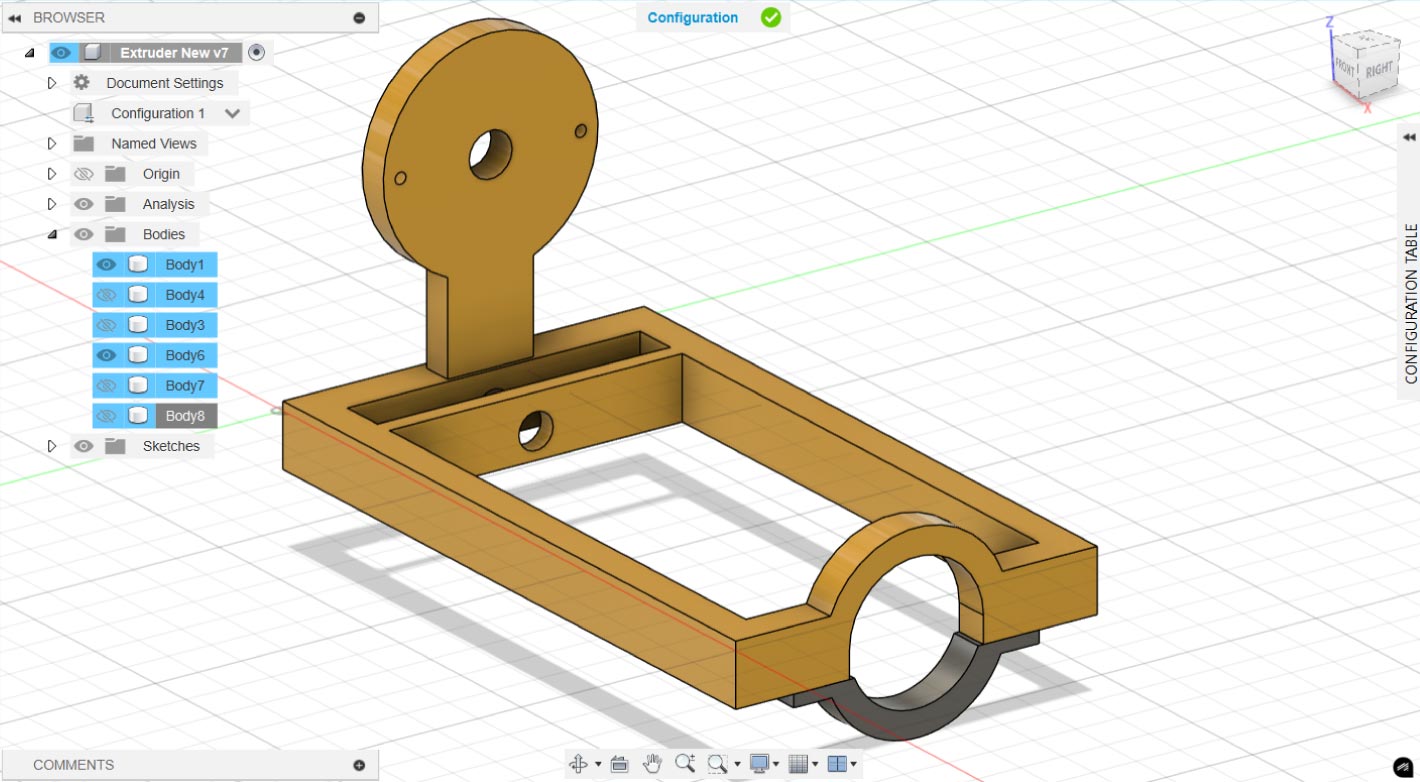Open Viewports dropdown arrow
1420x782 pixels.
click(854, 765)
